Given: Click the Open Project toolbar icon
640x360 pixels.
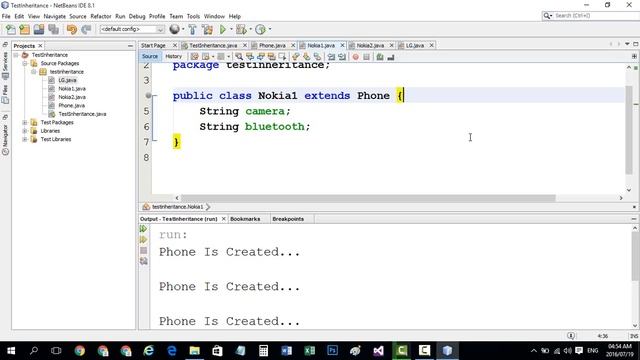Looking at the screenshot, I should [39, 29].
